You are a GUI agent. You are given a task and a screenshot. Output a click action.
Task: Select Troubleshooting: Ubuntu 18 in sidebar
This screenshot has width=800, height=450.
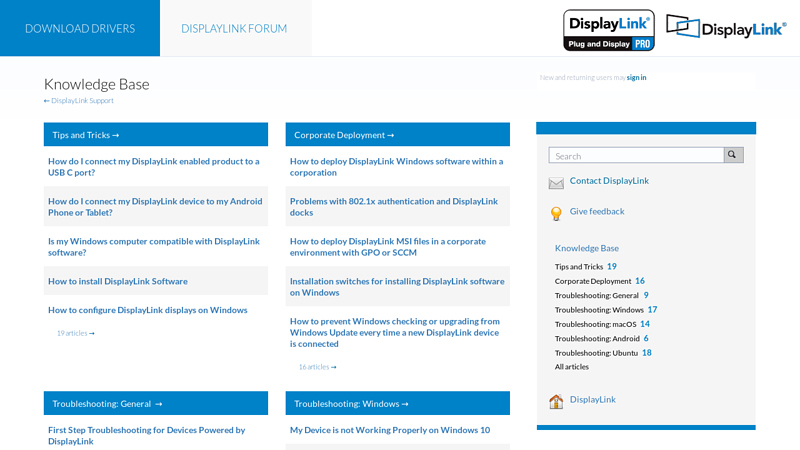(603, 353)
